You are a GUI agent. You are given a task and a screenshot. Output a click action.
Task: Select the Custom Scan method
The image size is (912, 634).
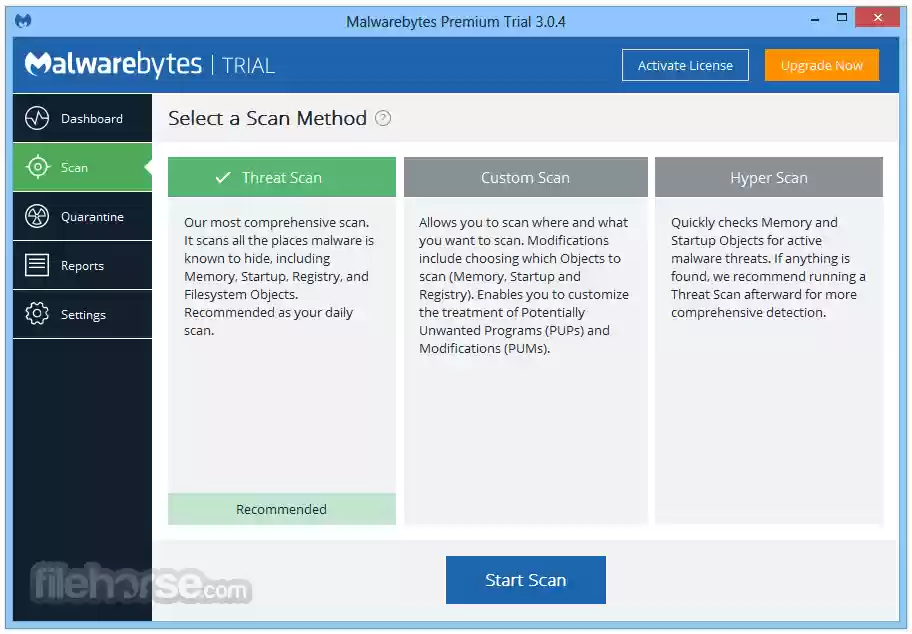525,177
